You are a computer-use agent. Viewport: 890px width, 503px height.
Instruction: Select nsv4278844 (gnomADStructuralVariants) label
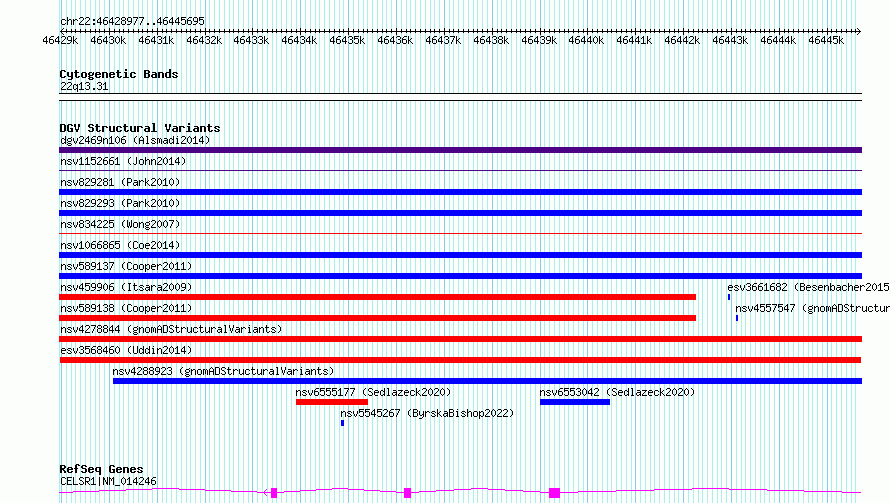[171, 329]
